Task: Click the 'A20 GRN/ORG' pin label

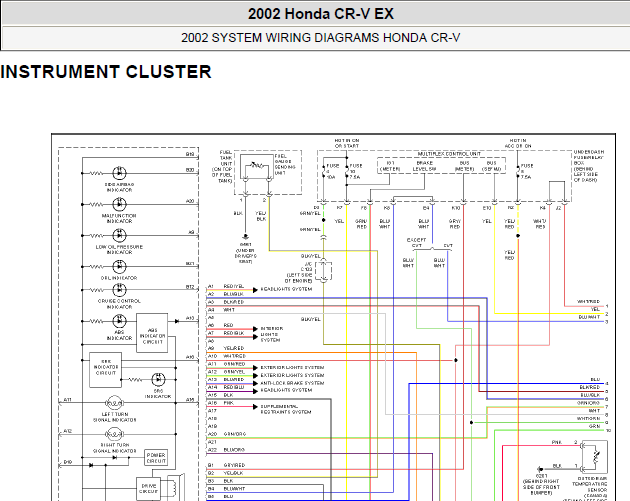Action: tap(227, 434)
